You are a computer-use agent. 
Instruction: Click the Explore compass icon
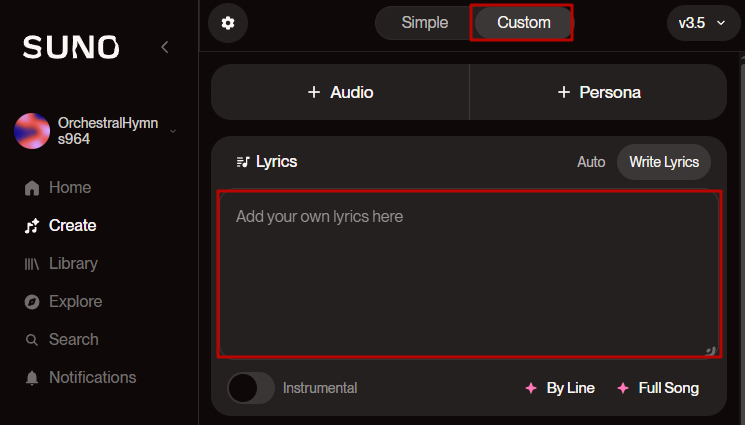(x=32, y=302)
